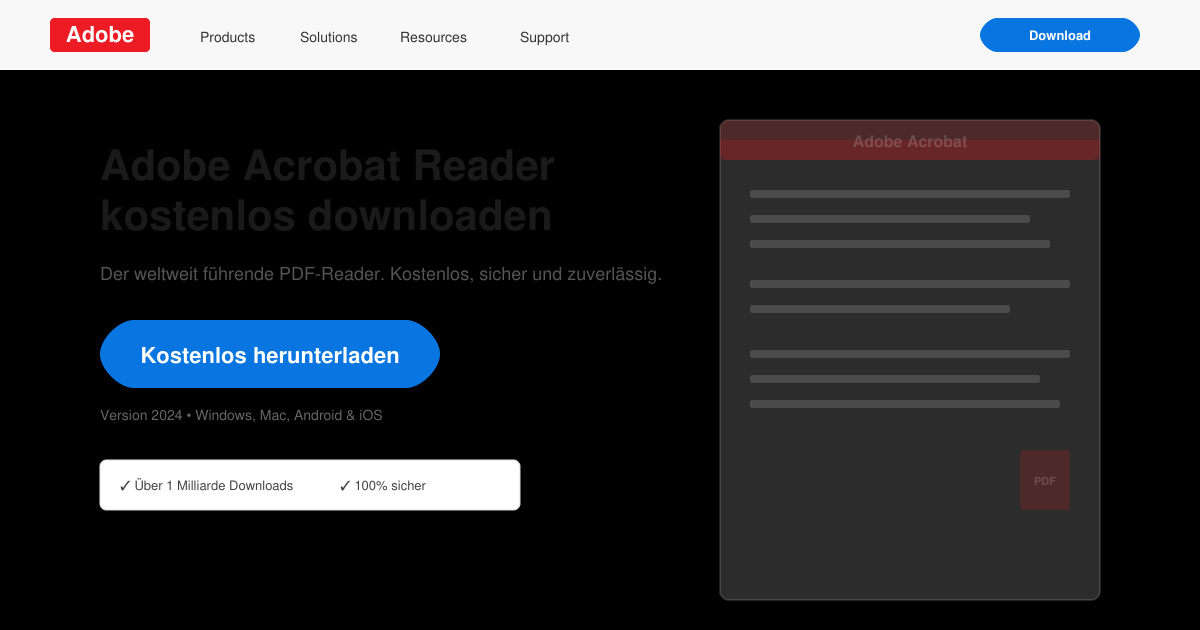Click the heading Adobe Acrobat Reader kostenlos downloaden

coord(328,190)
